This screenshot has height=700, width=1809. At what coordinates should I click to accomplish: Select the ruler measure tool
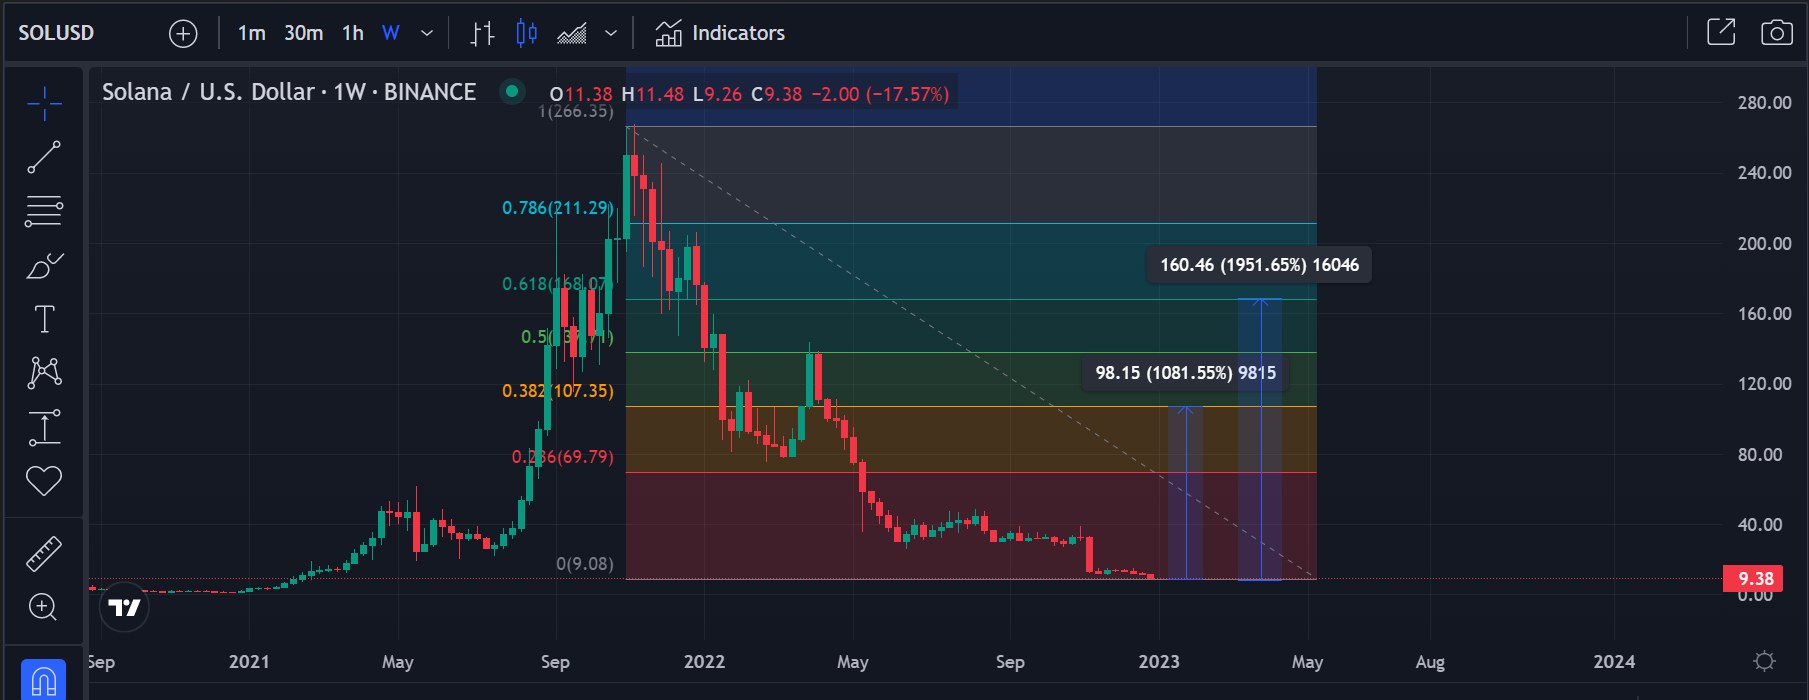pos(44,553)
